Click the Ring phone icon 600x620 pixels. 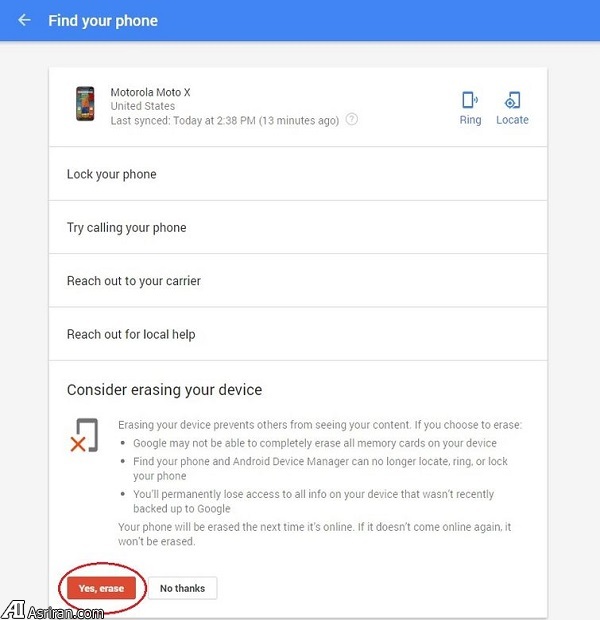point(470,100)
